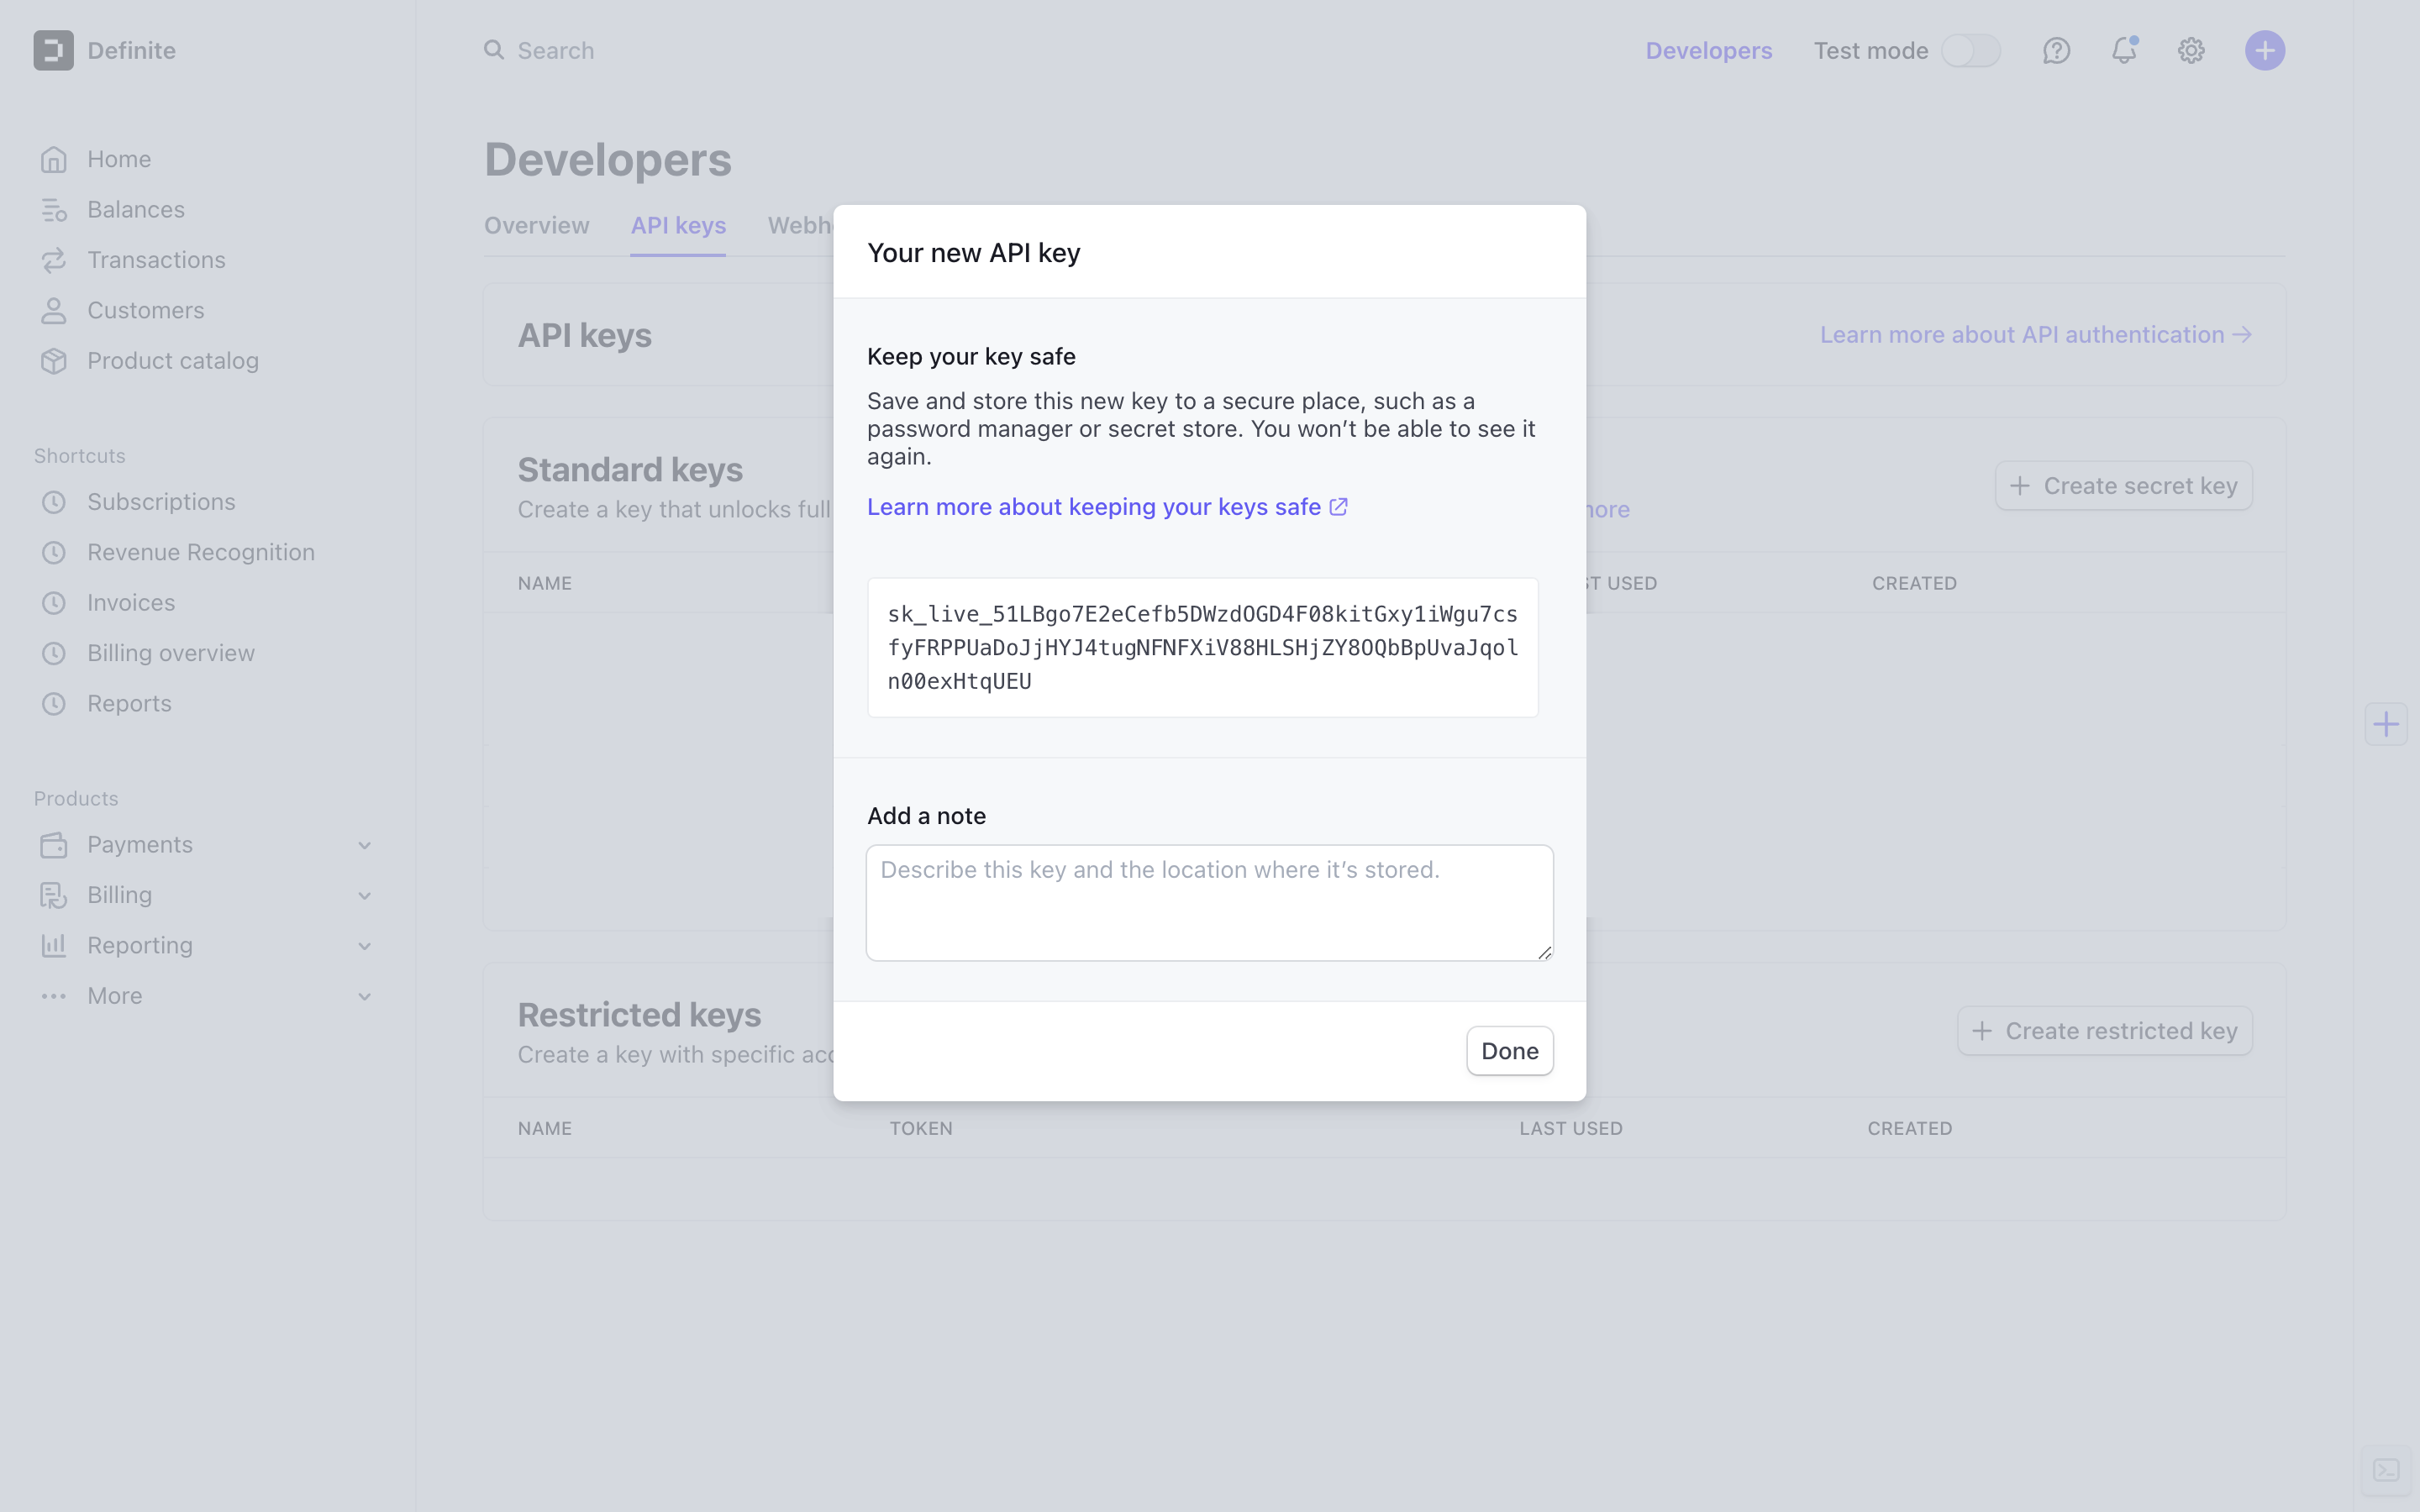Image resolution: width=2420 pixels, height=1512 pixels.
Task: Expand the Payments section chevron
Action: 364,846
